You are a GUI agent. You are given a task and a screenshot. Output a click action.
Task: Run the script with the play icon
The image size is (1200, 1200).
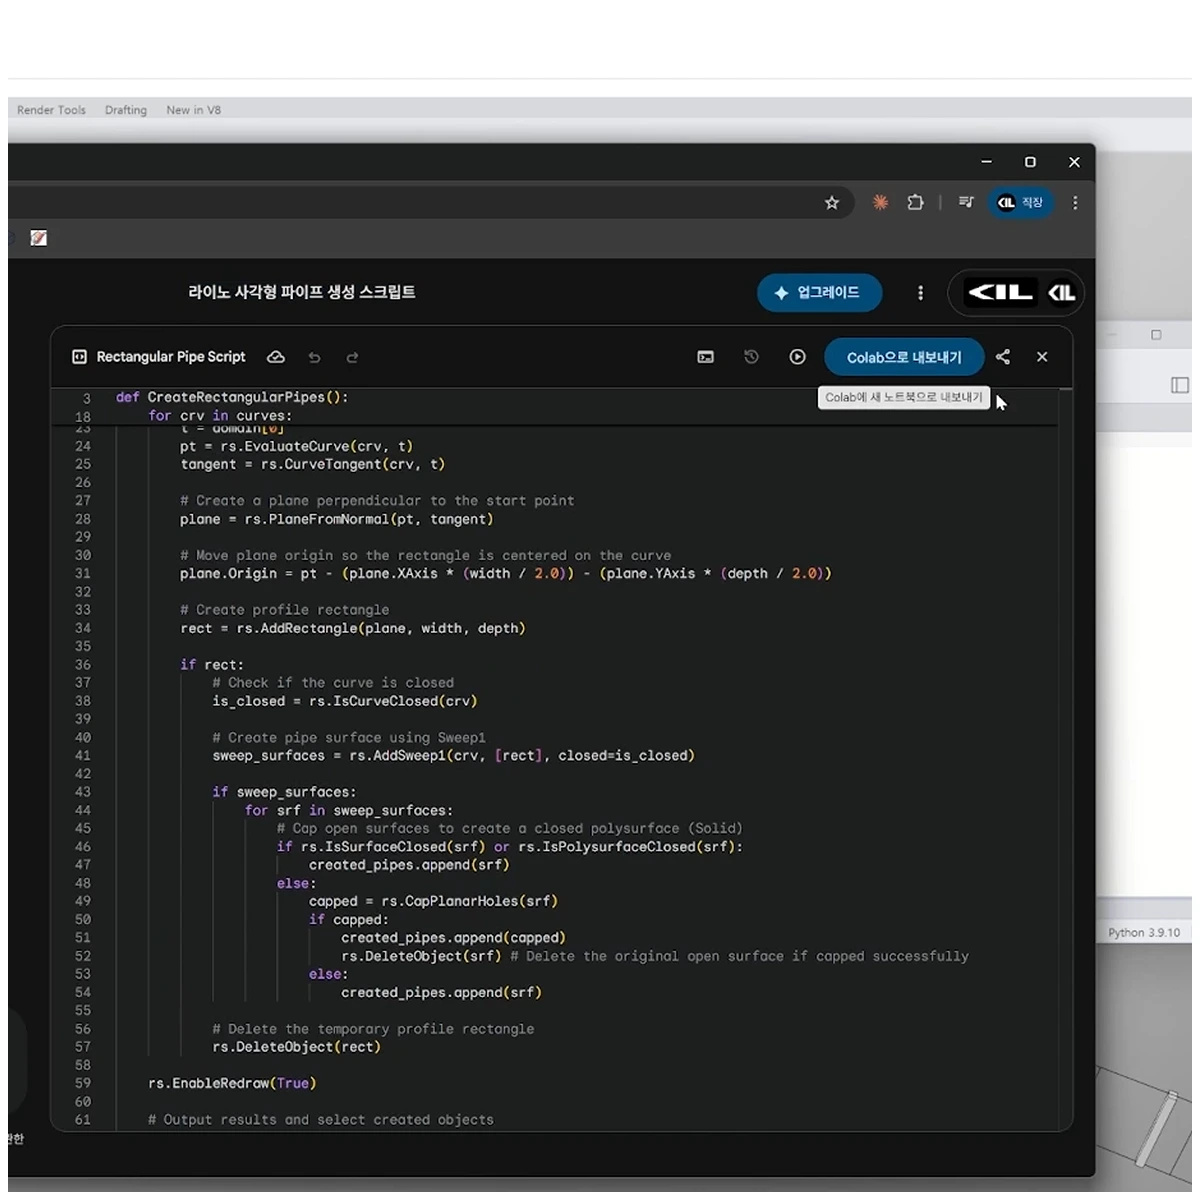797,357
